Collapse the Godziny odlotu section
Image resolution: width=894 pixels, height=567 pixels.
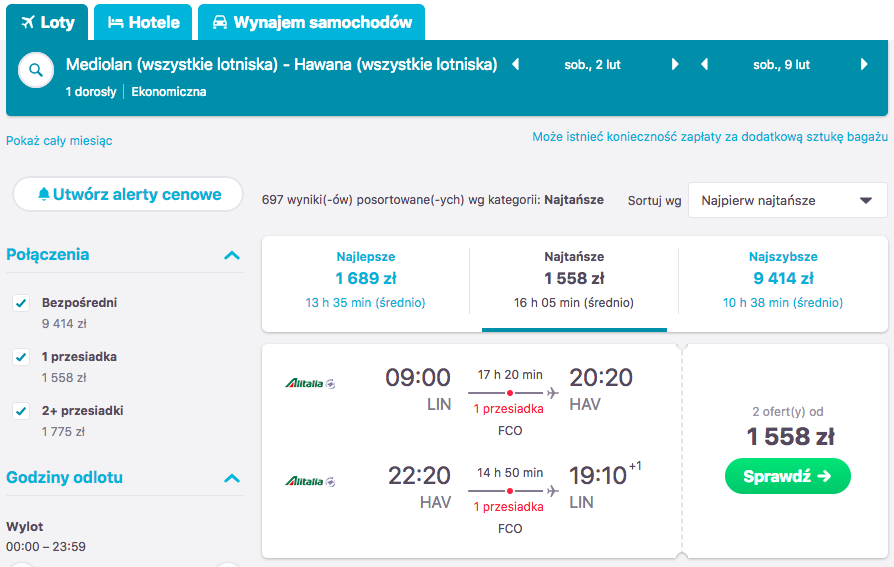point(232,478)
